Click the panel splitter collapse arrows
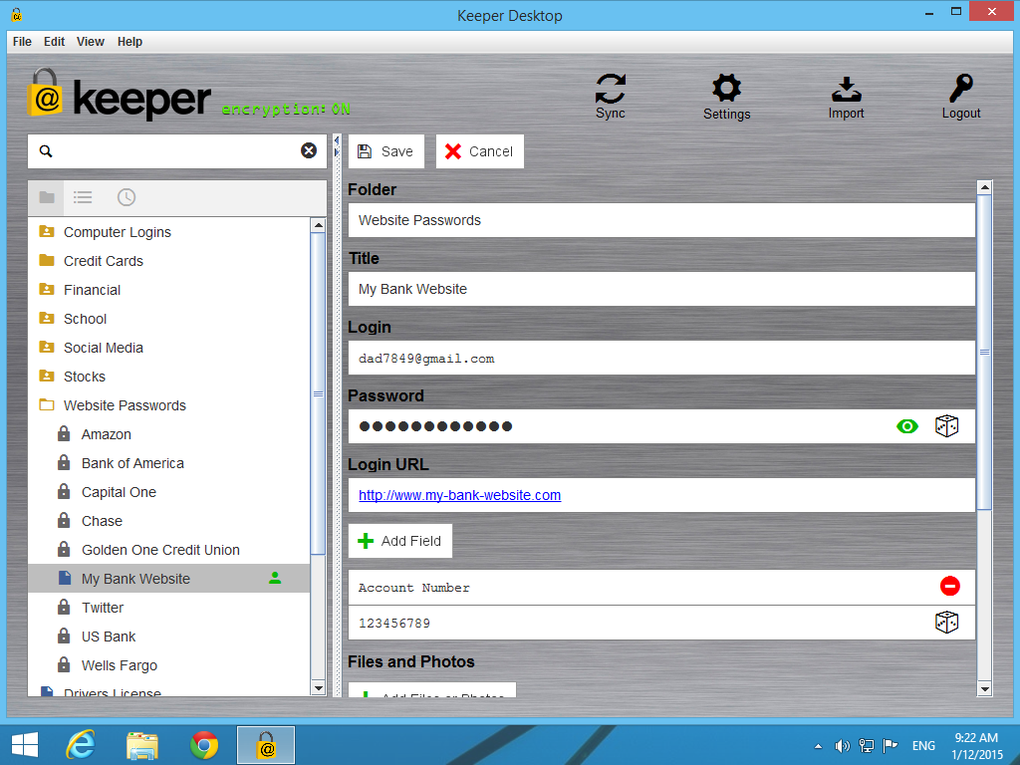The image size is (1020, 765). (337, 146)
